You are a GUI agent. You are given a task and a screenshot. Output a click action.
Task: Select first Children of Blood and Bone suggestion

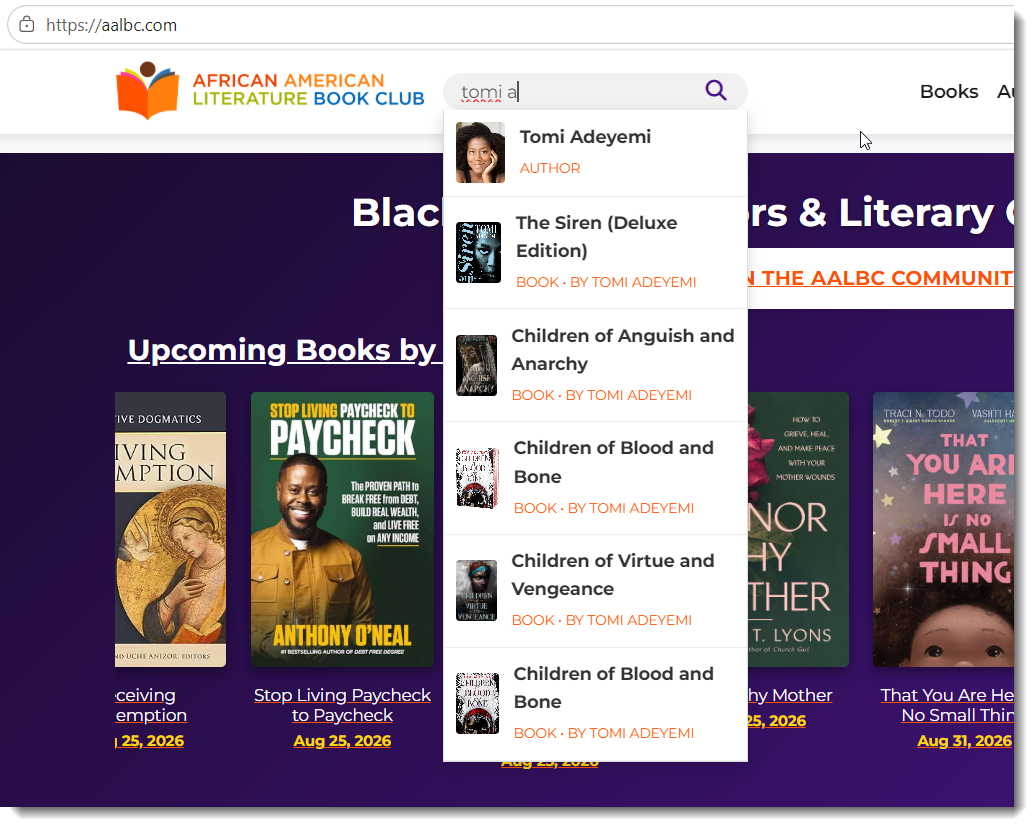[x=595, y=478]
